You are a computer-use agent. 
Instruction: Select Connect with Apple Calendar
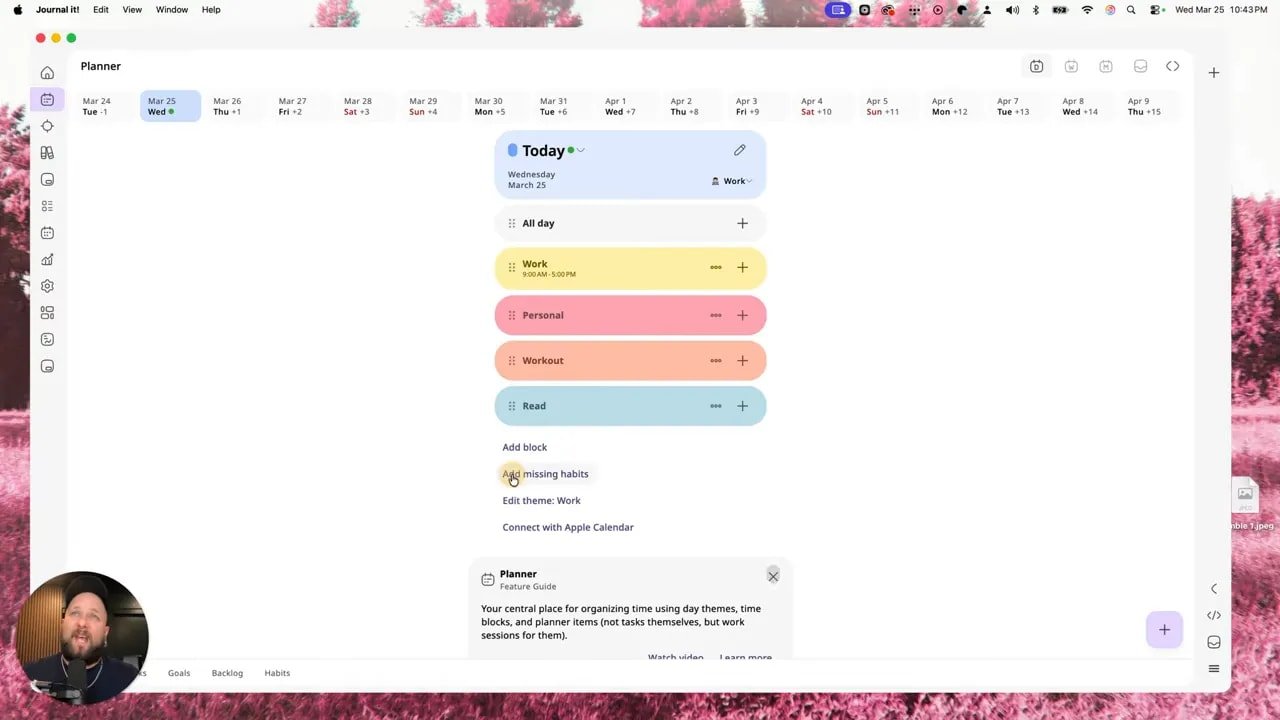tap(568, 527)
